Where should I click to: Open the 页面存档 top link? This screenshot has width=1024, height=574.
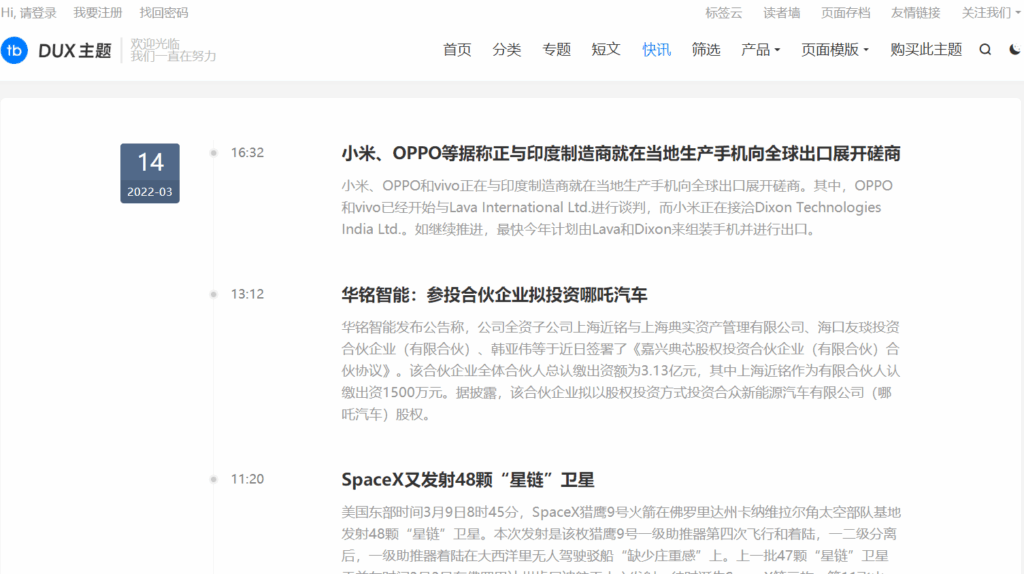(845, 12)
